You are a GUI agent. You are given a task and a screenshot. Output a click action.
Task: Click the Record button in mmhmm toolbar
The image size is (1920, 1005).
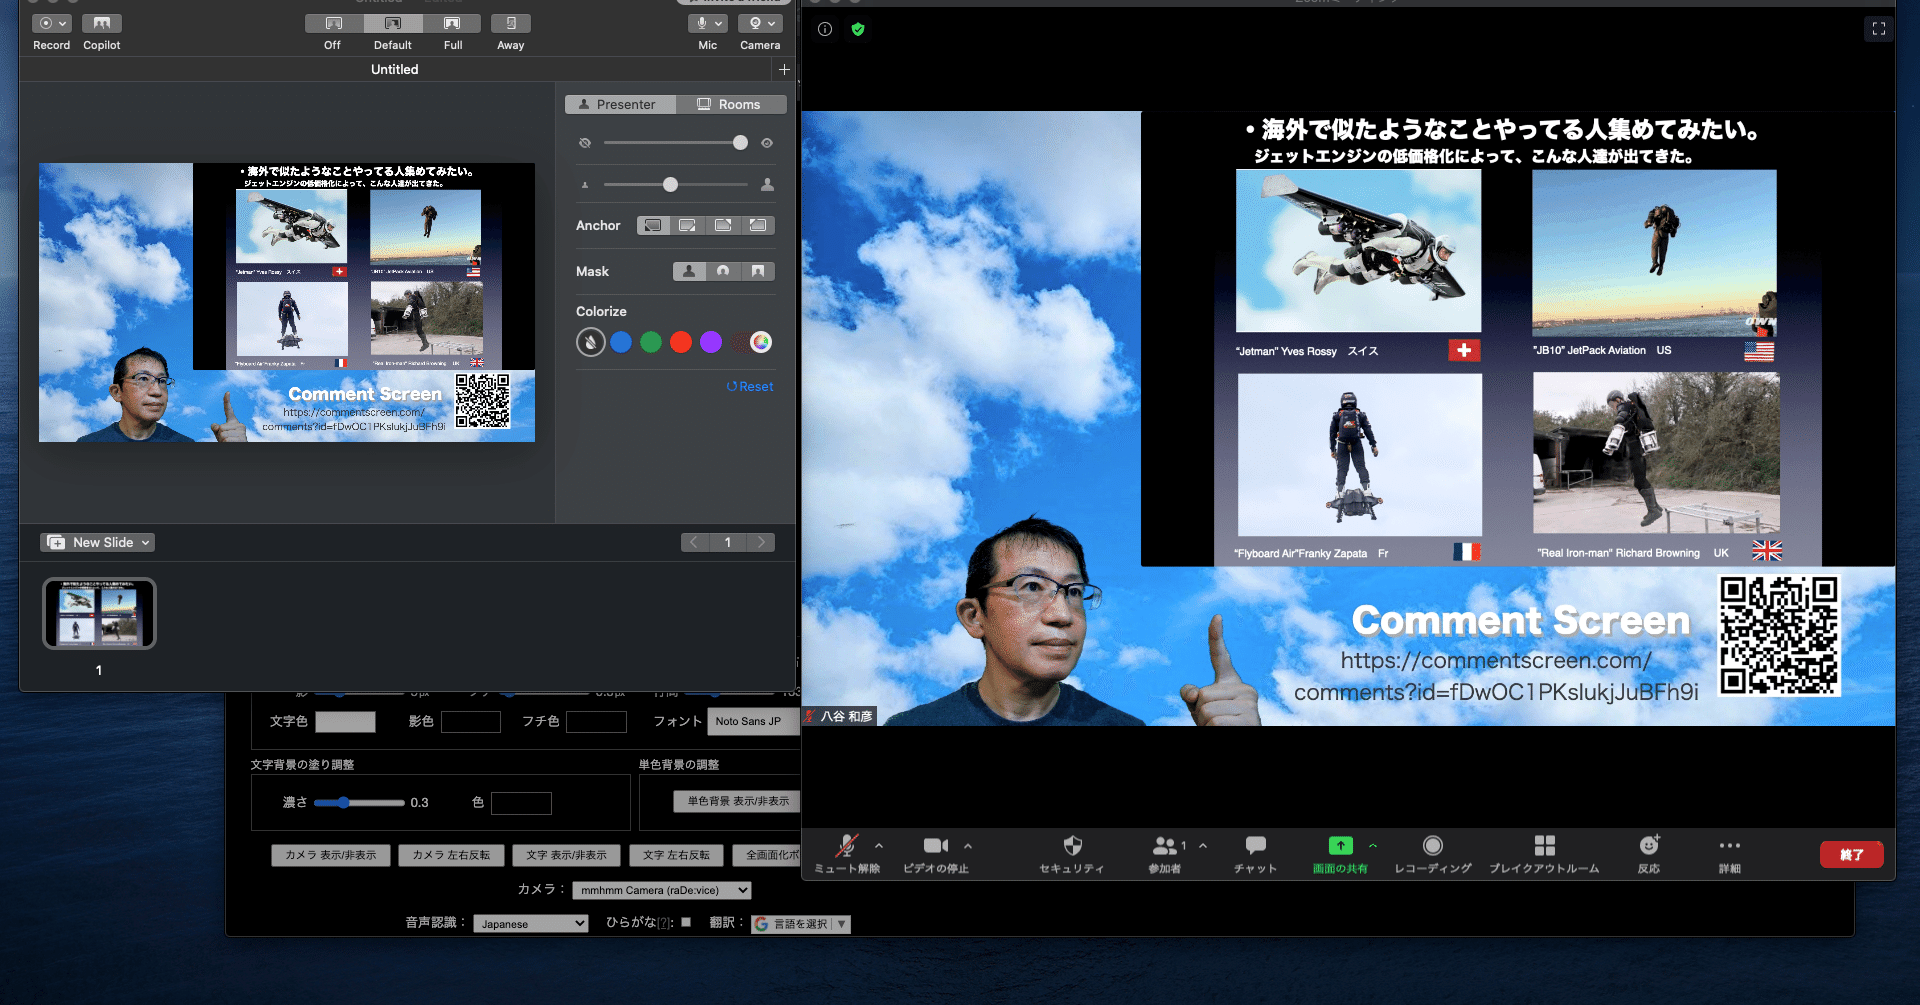pos(51,23)
